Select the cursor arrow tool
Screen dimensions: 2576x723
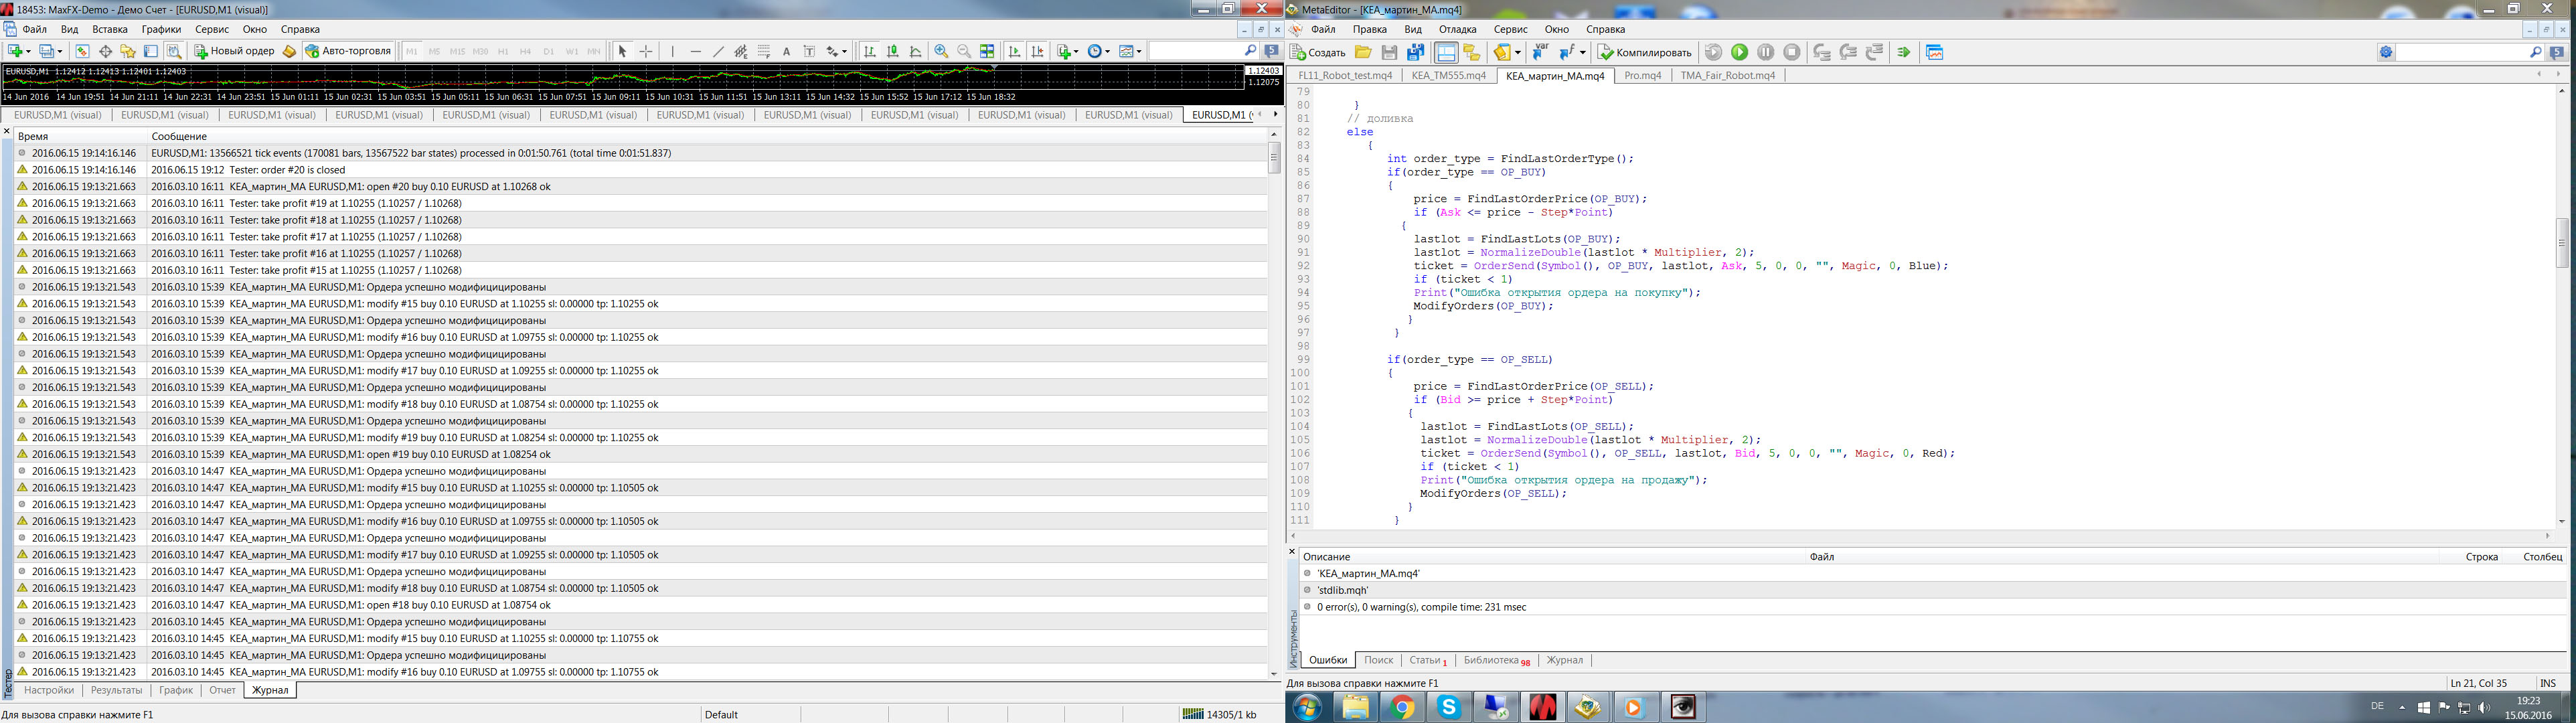tap(622, 51)
